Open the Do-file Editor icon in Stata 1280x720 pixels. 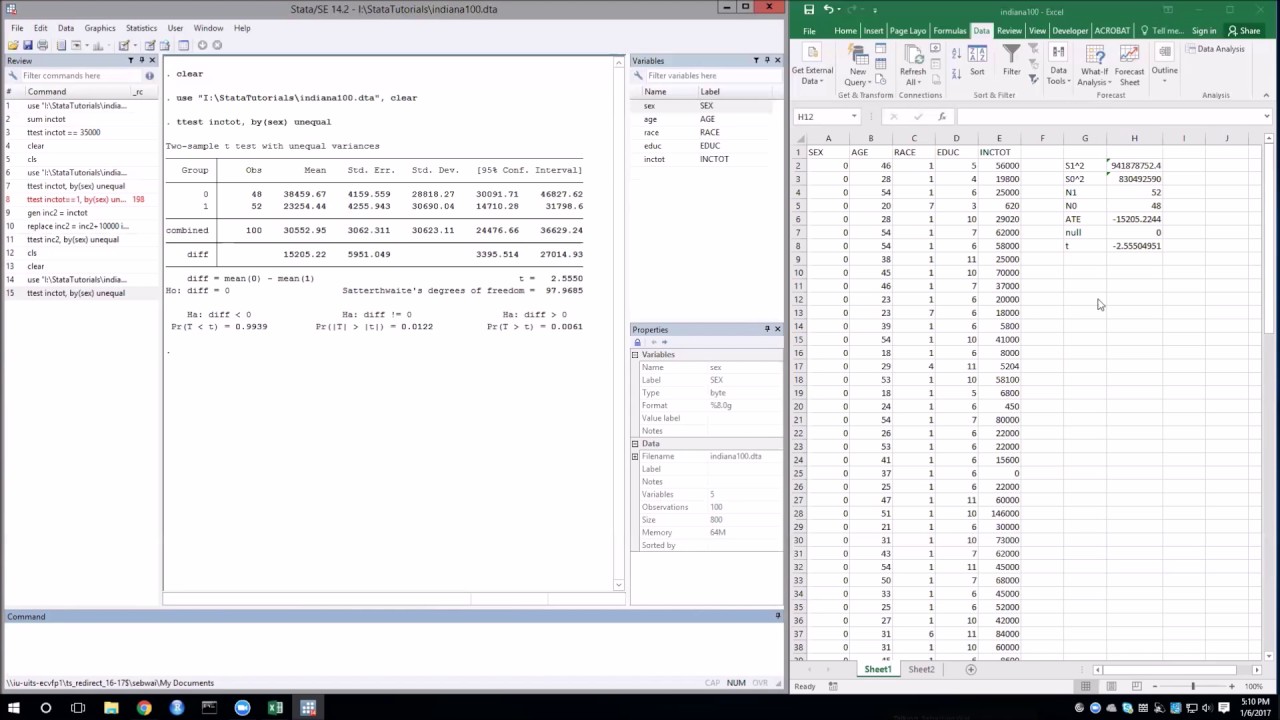[x=124, y=45]
